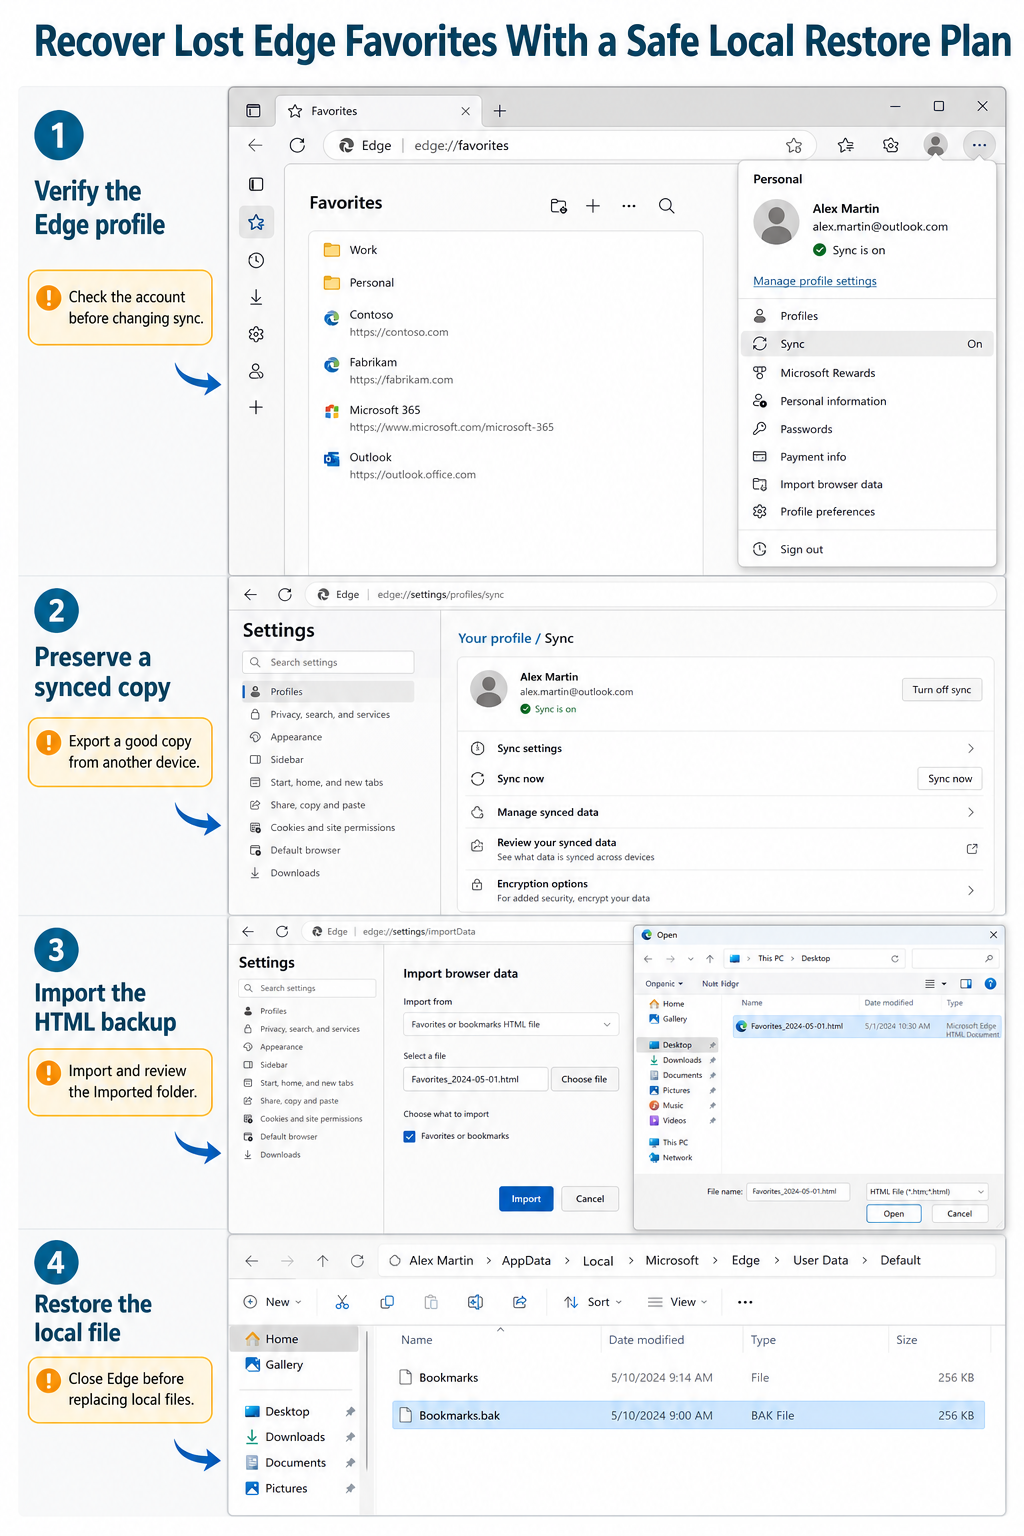Click Tab actions icon left of Favorites tab
The height and width of the screenshot is (1536, 1024).
(253, 111)
